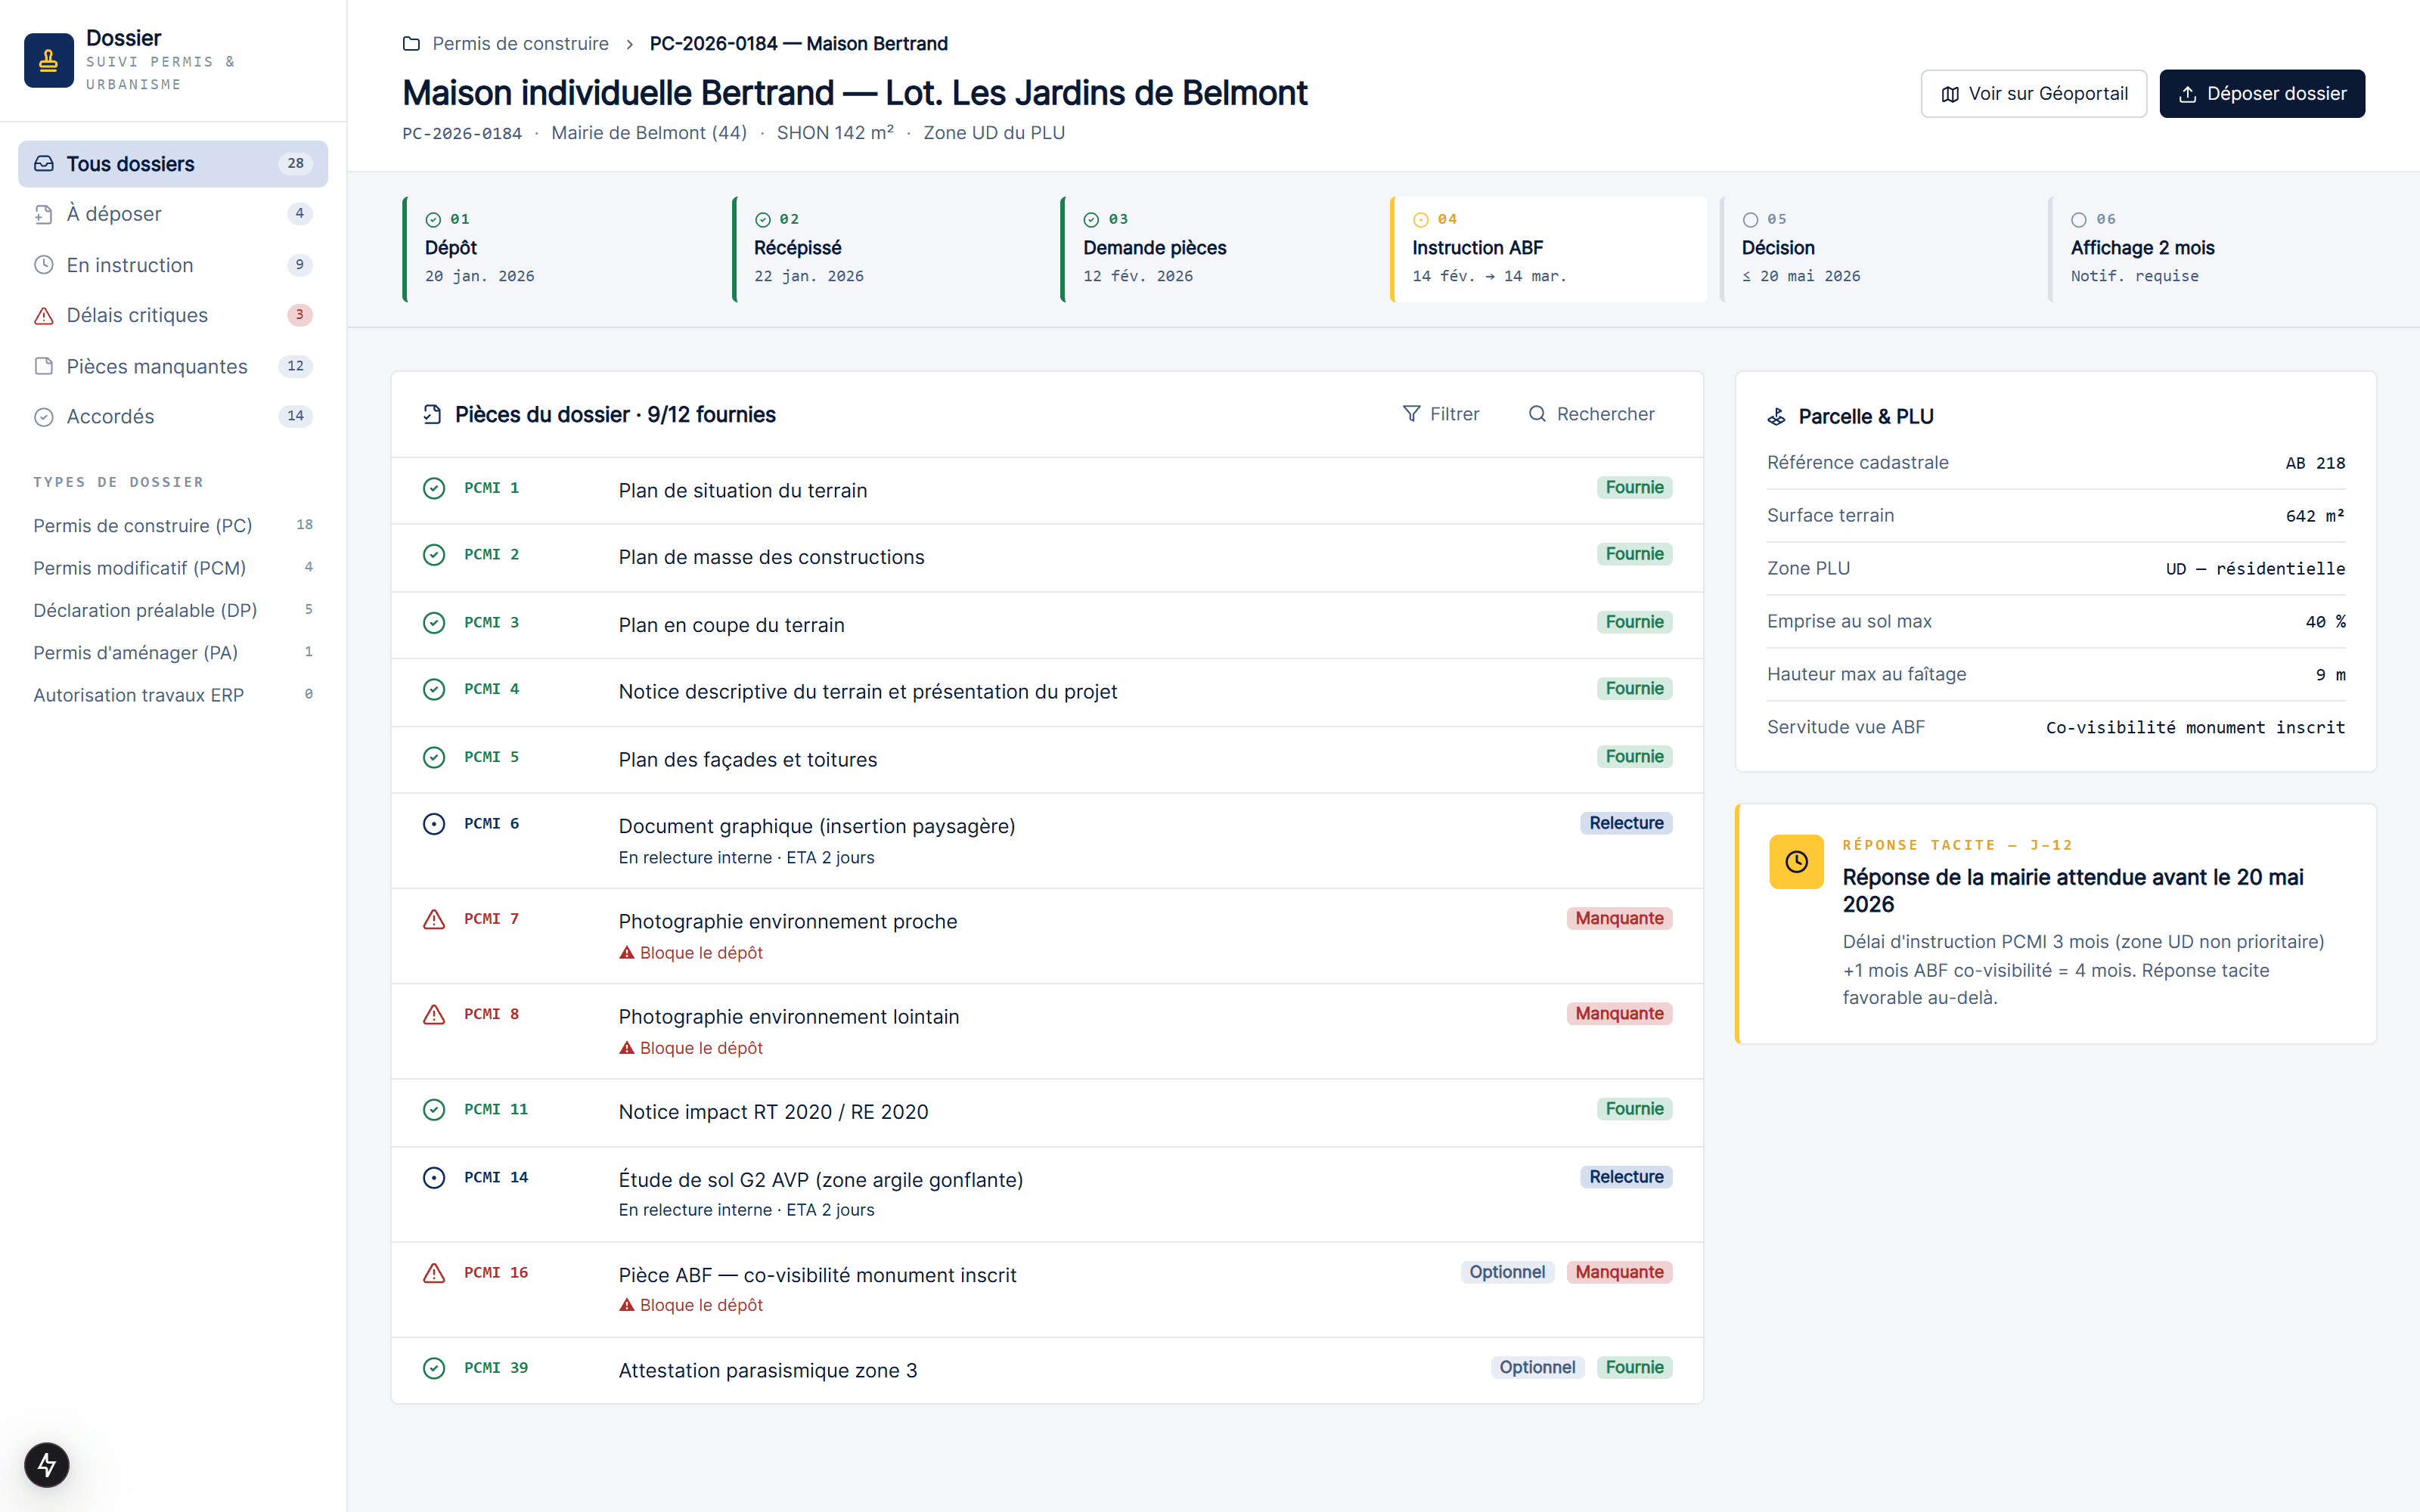Click the check icon of PCMI 4
This screenshot has height=1512, width=2420.
tap(434, 689)
